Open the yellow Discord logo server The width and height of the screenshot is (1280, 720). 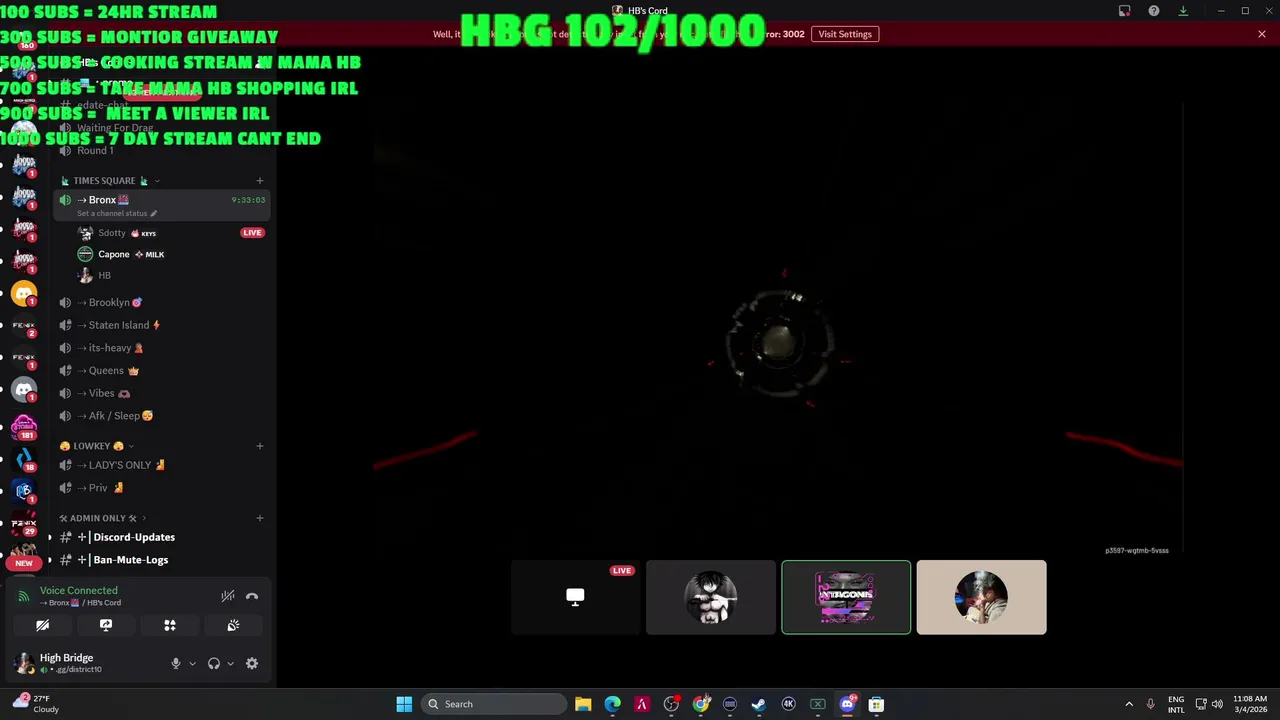pyautogui.click(x=24, y=293)
